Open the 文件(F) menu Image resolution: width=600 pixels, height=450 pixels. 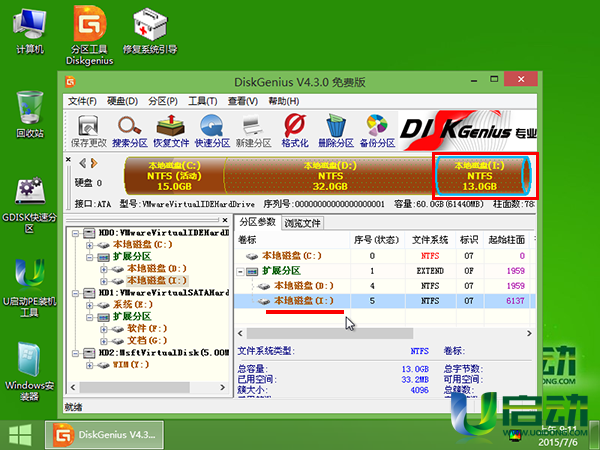pos(82,101)
